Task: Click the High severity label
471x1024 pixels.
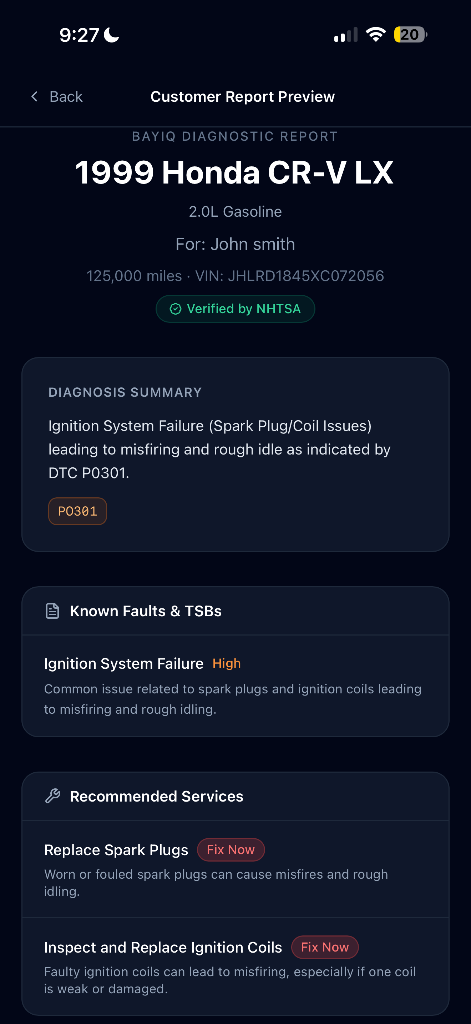Action: pos(227,664)
